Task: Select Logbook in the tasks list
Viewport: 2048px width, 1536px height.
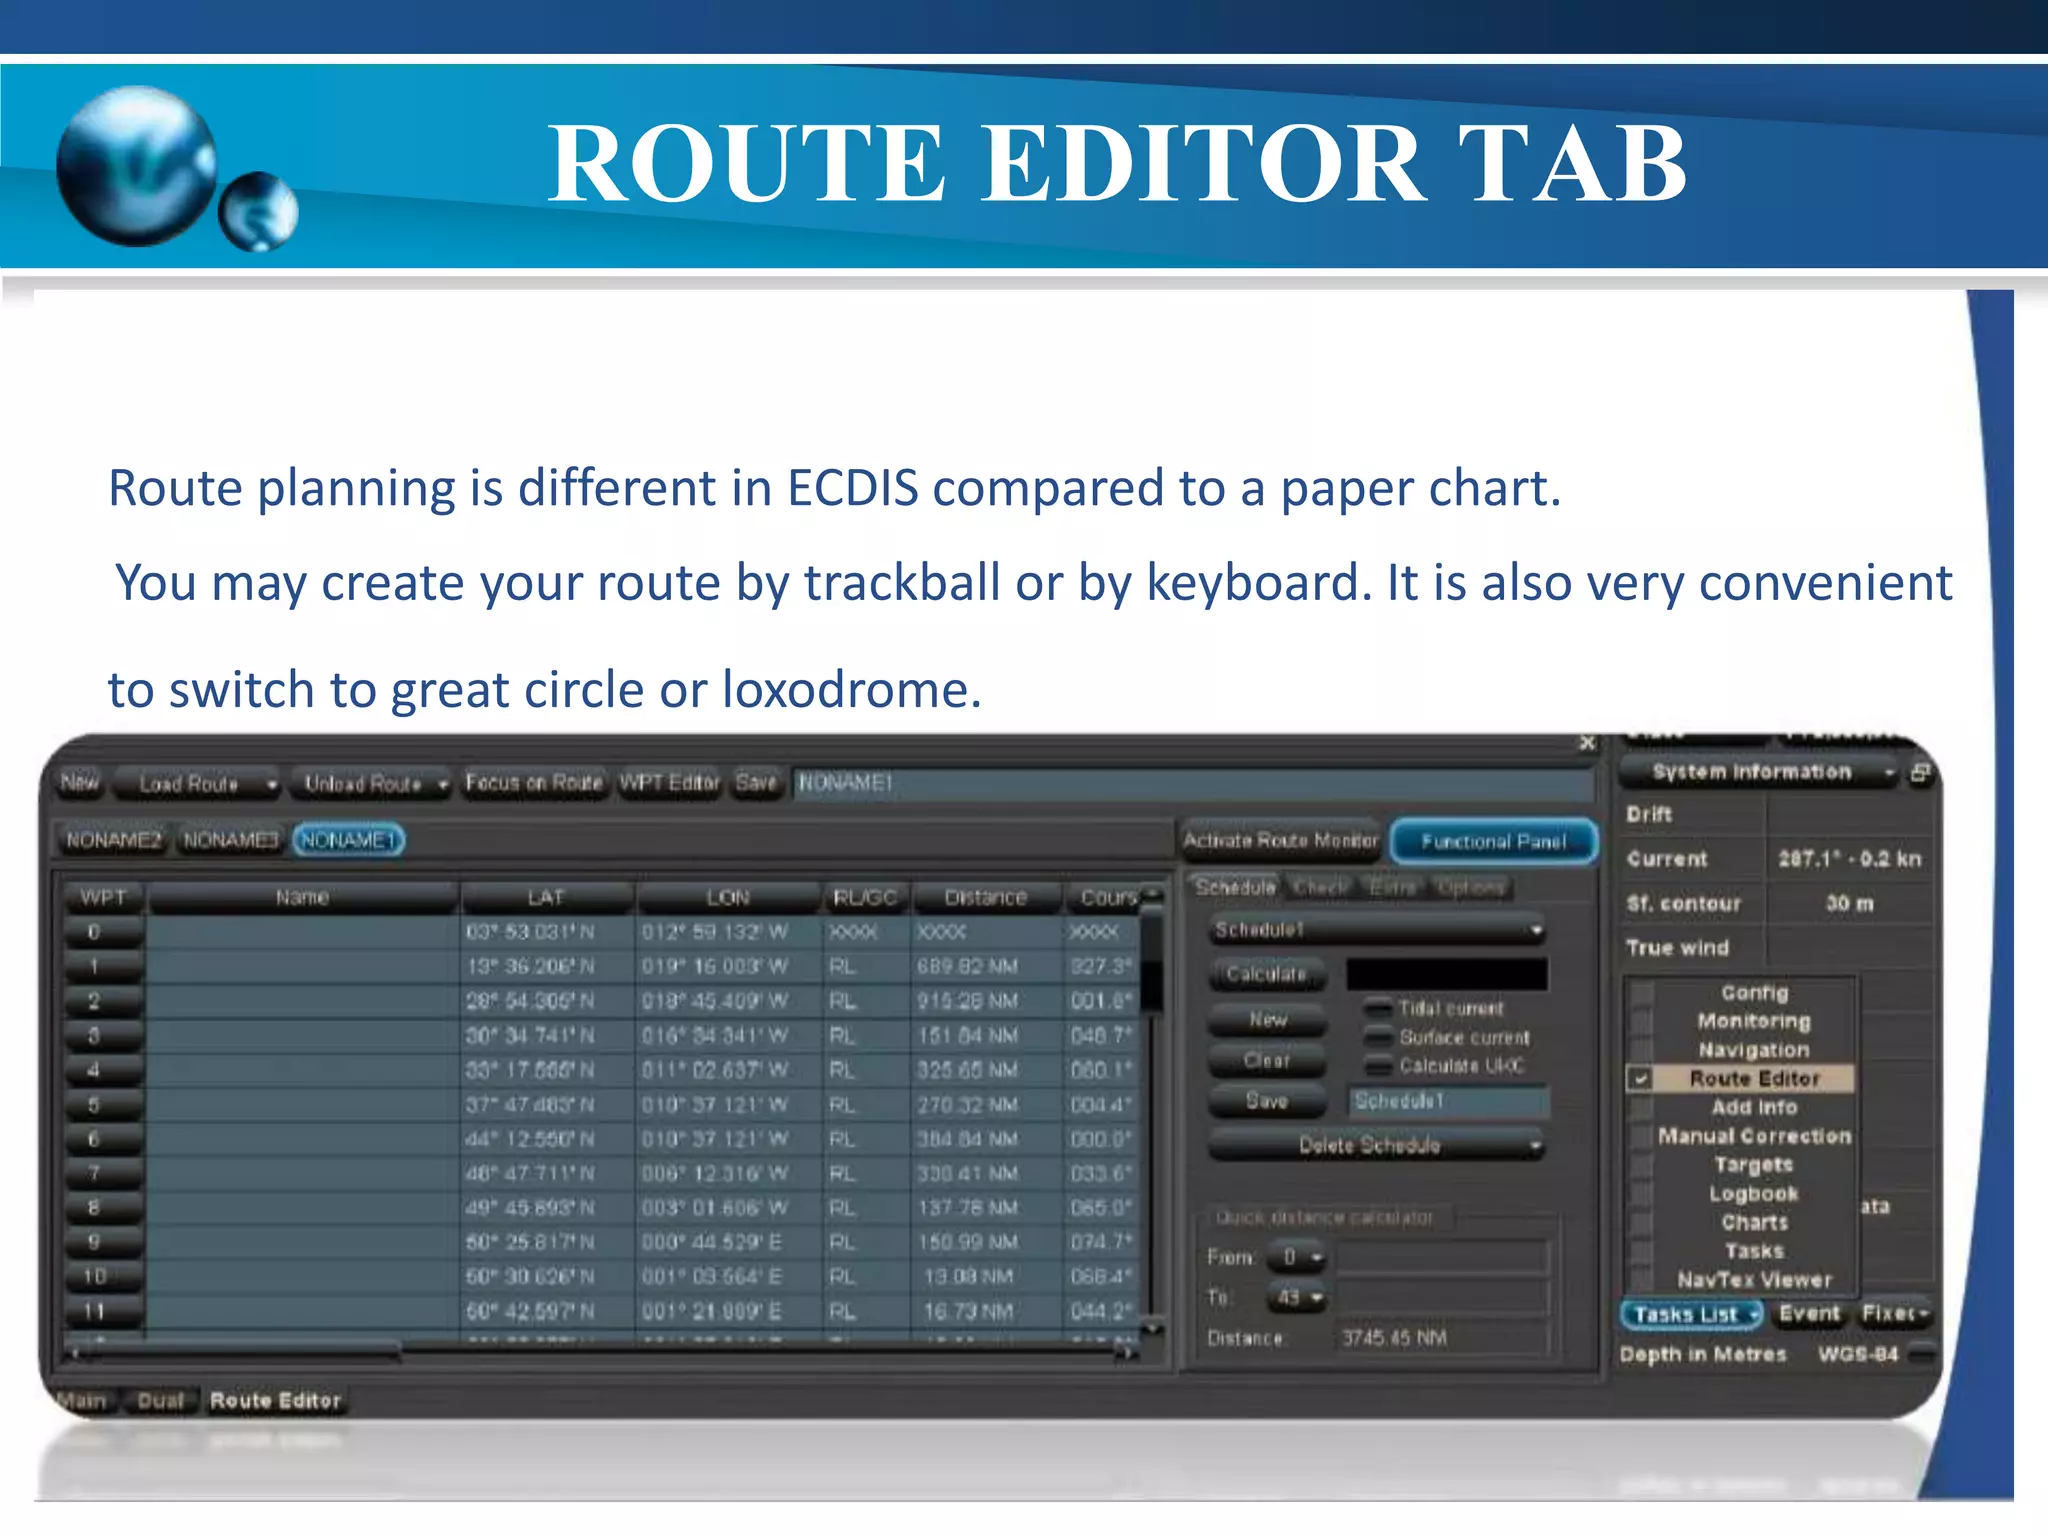Action: point(1754,1194)
